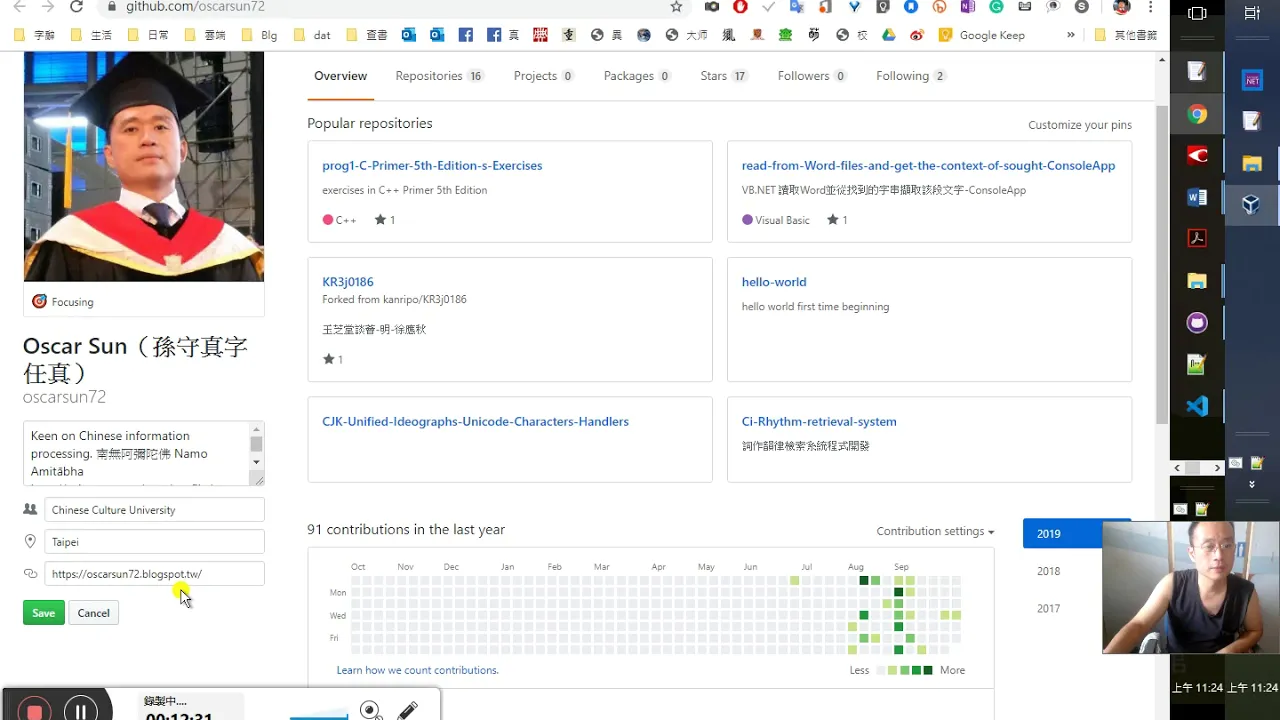Select the recorder pen annotation tool
Screen dimensions: 1280x720
[408, 710]
